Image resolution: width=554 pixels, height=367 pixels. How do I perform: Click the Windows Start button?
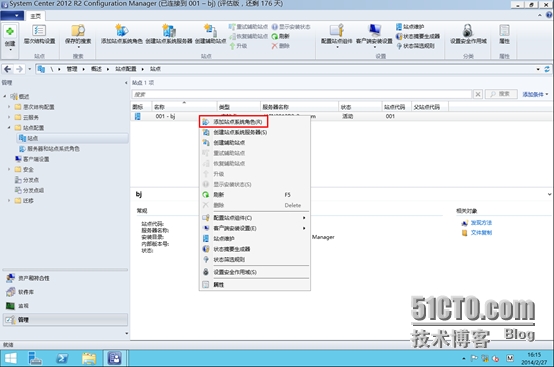point(10,359)
